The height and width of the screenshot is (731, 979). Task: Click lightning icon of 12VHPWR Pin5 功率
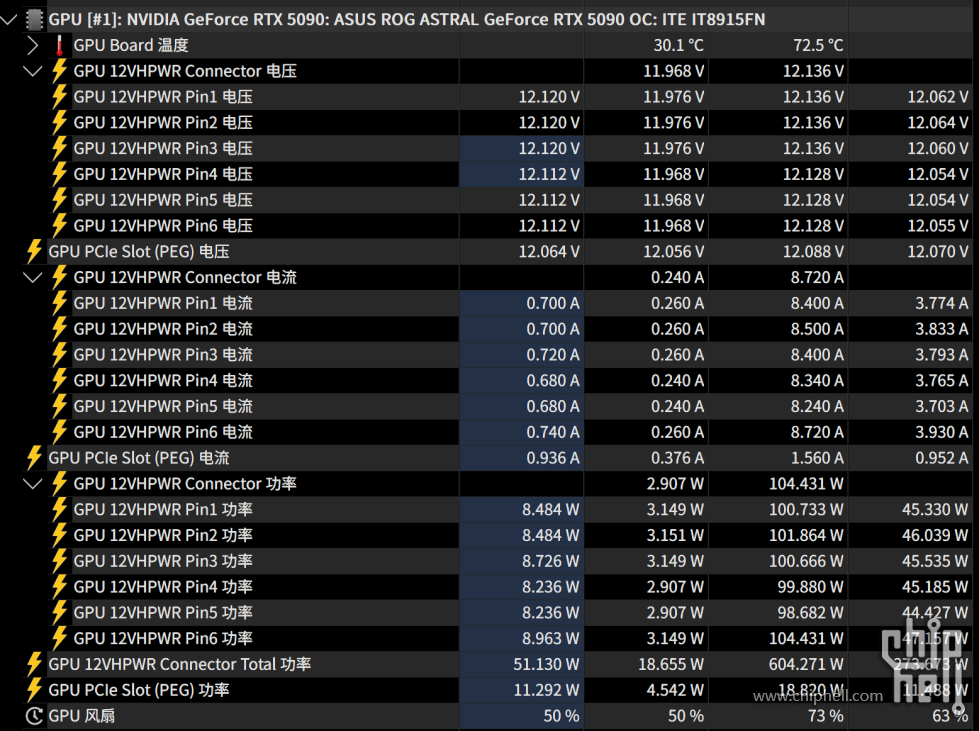pyautogui.click(x=59, y=613)
